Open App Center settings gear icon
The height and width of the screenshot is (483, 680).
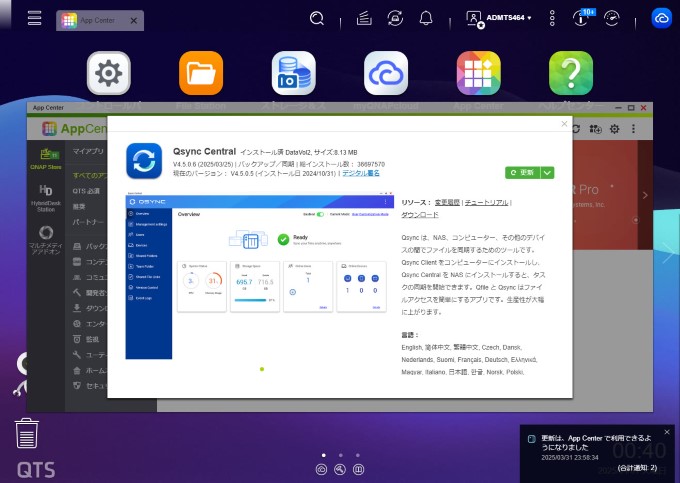tap(615, 129)
